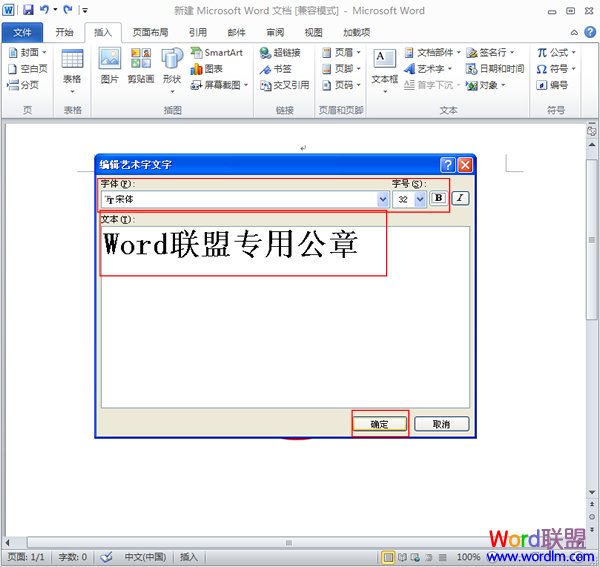Insert date and time (日期和时间)

tap(495, 68)
